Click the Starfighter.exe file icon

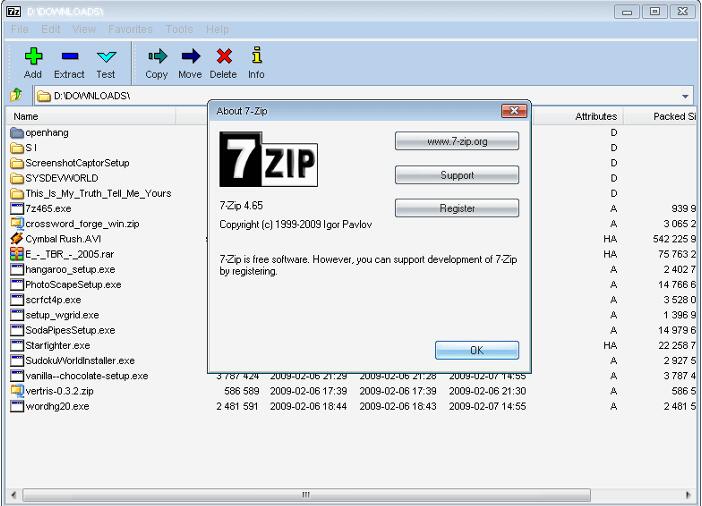click(x=17, y=345)
